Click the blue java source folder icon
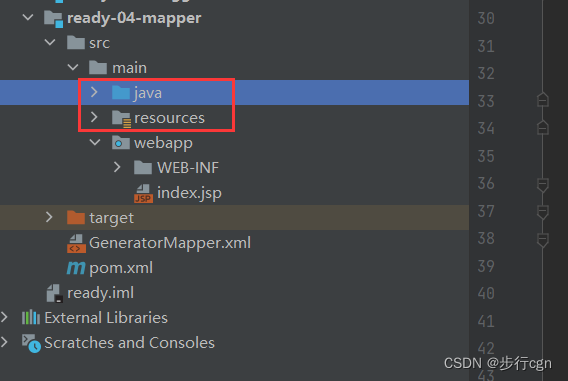This screenshot has width=568, height=381. pos(121,93)
